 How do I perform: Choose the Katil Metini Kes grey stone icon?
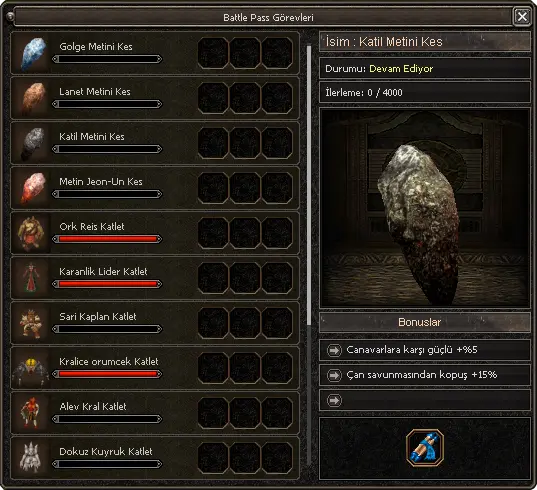[x=33, y=143]
